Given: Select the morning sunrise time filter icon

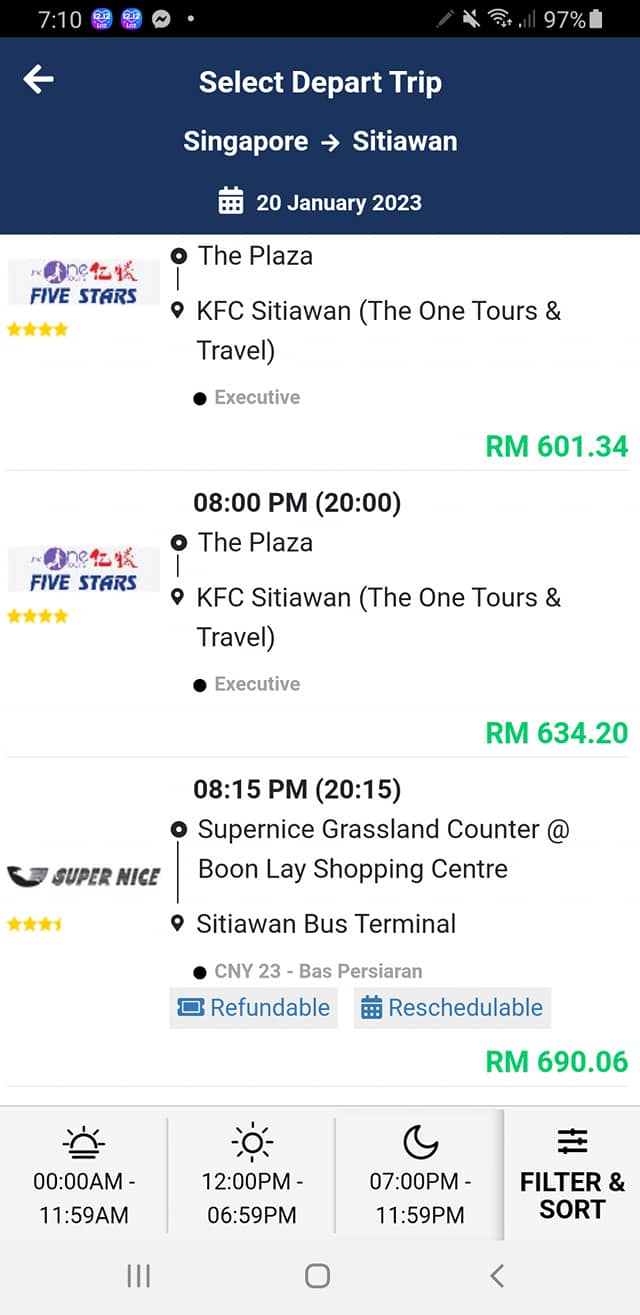Looking at the screenshot, I should click(84, 1141).
